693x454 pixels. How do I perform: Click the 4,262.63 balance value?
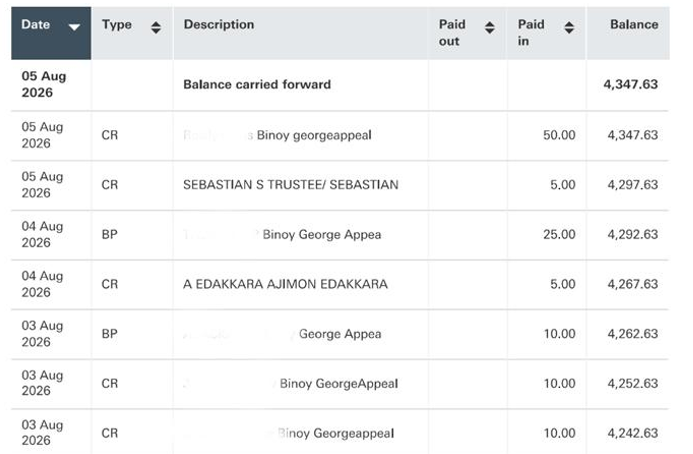[x=632, y=334]
